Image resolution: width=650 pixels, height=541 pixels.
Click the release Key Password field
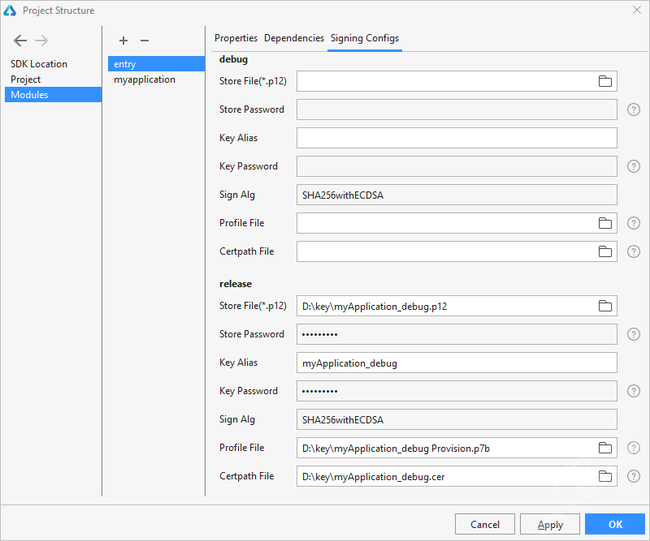pos(456,391)
